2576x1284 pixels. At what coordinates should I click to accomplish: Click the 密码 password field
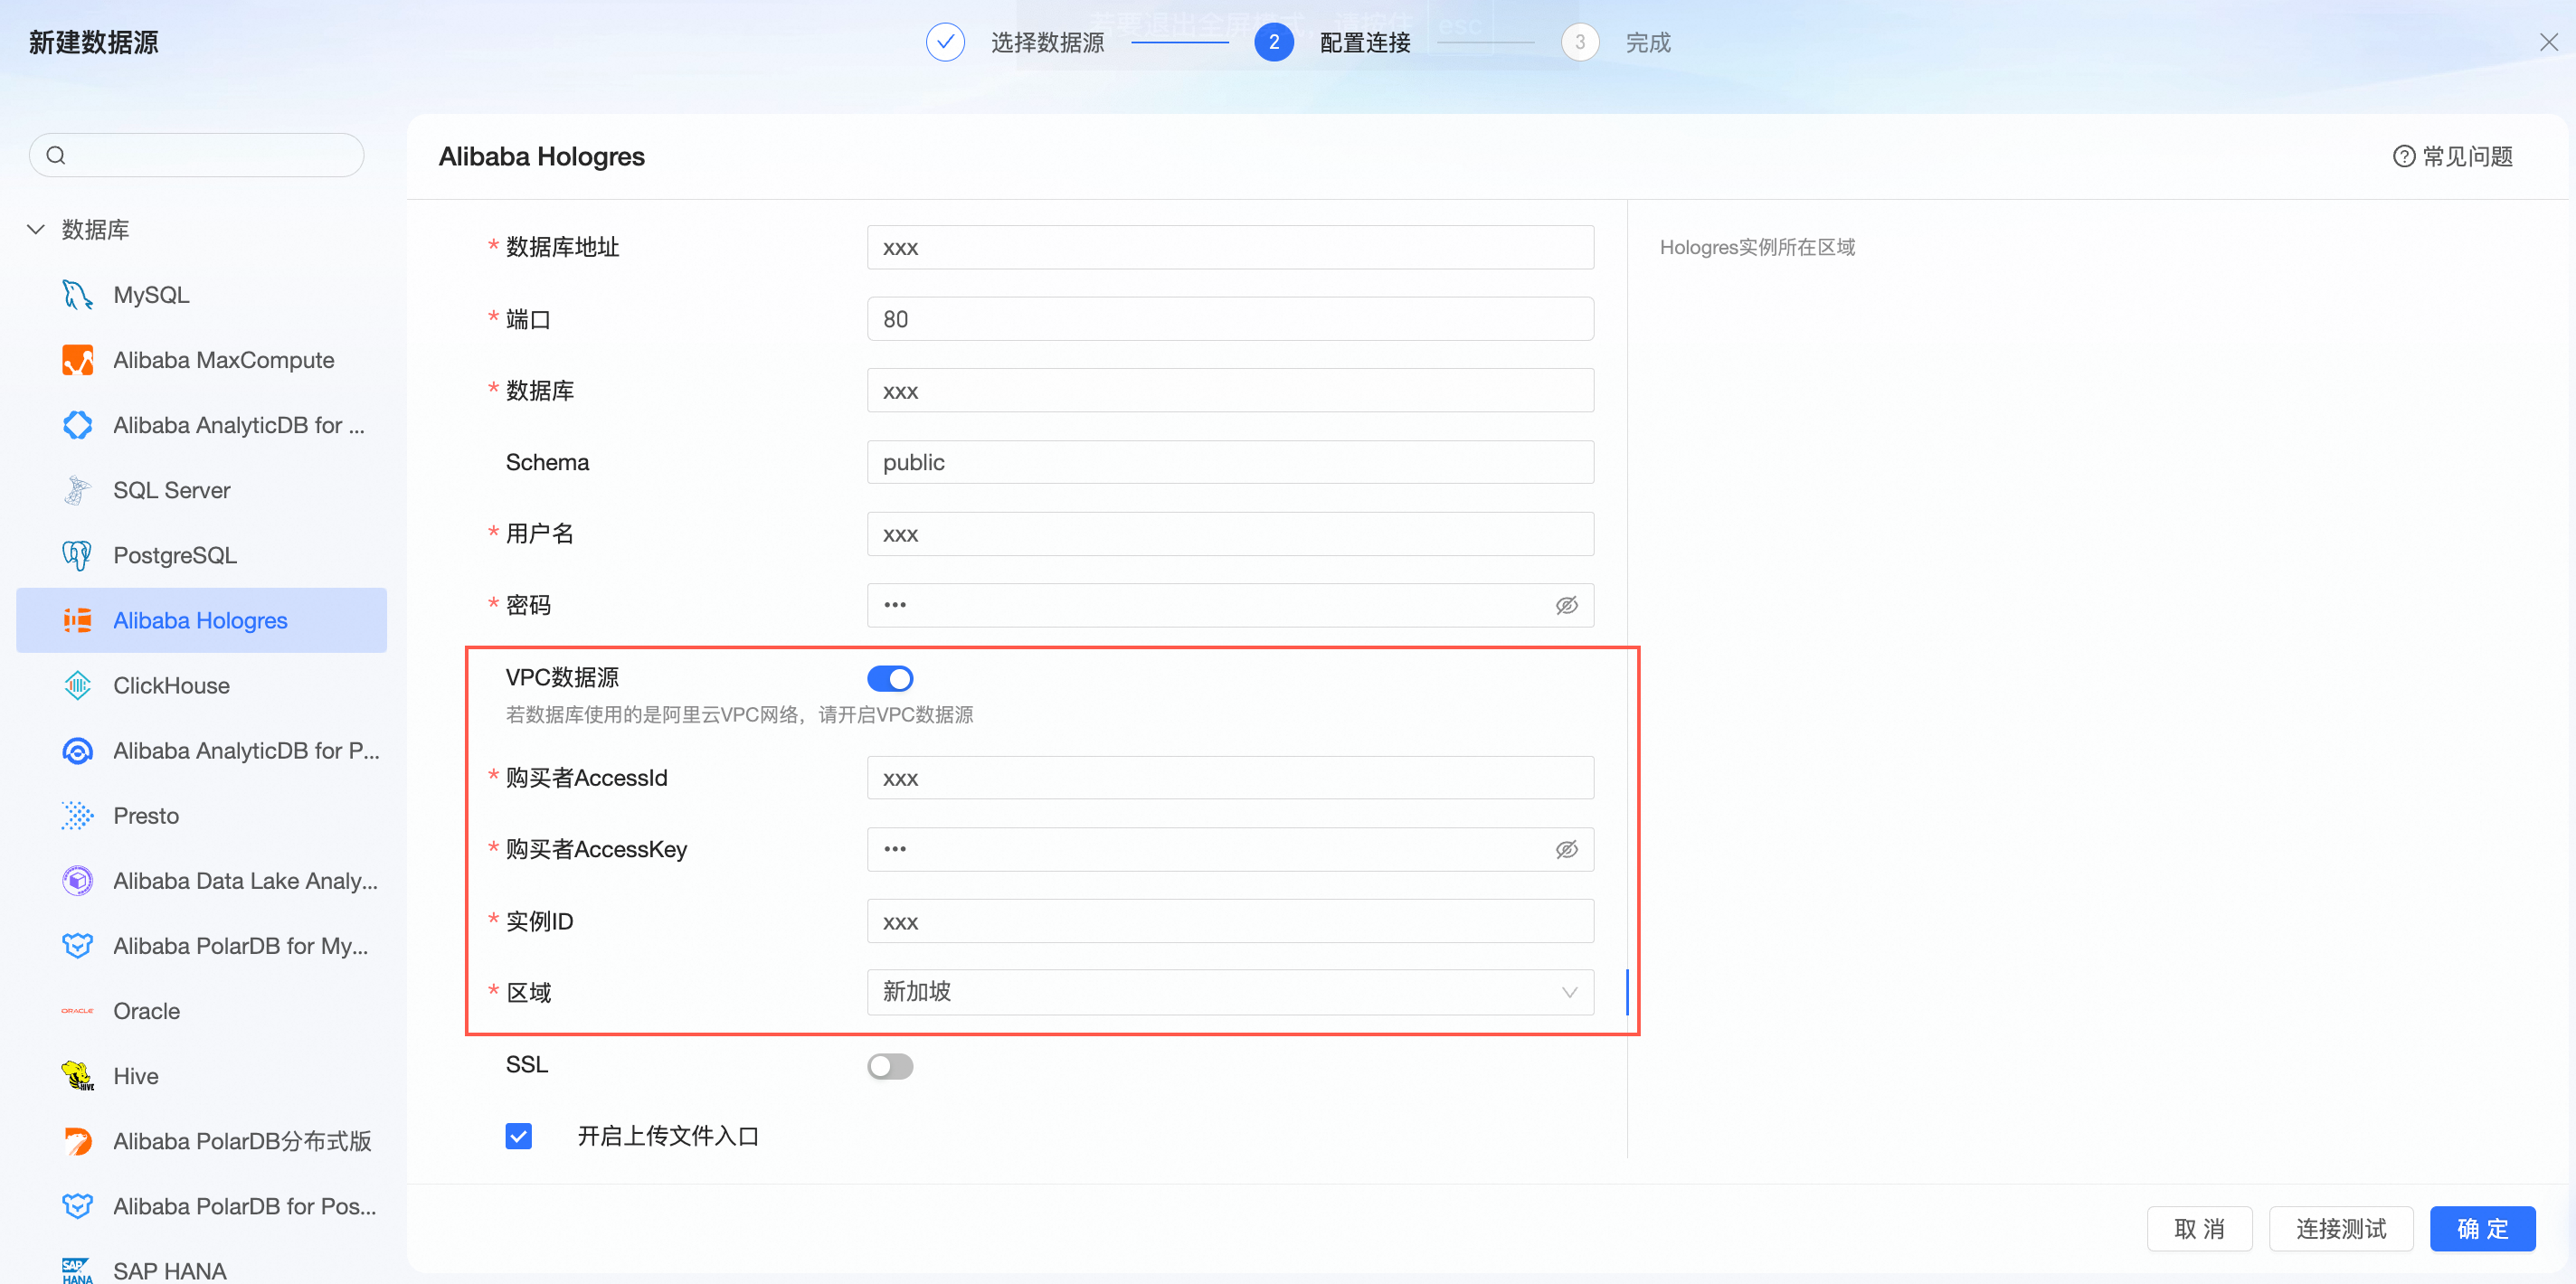pos(1230,605)
